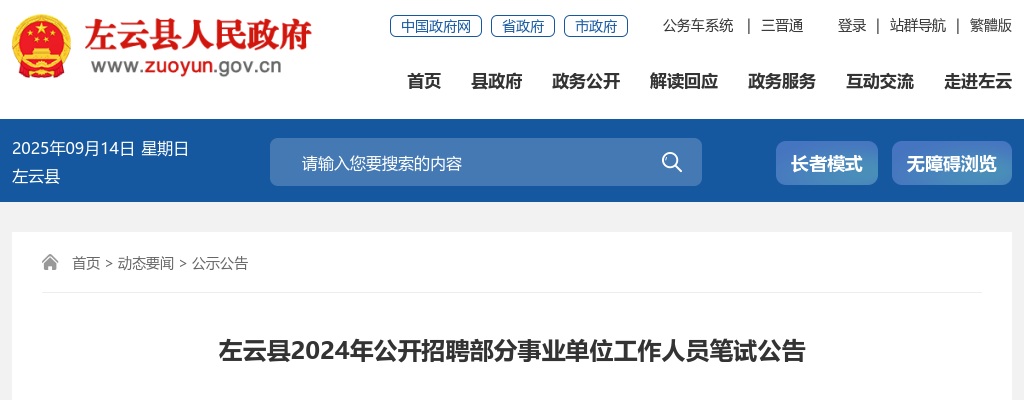
Task: Open 市政府 link button
Action: pyautogui.click(x=596, y=26)
